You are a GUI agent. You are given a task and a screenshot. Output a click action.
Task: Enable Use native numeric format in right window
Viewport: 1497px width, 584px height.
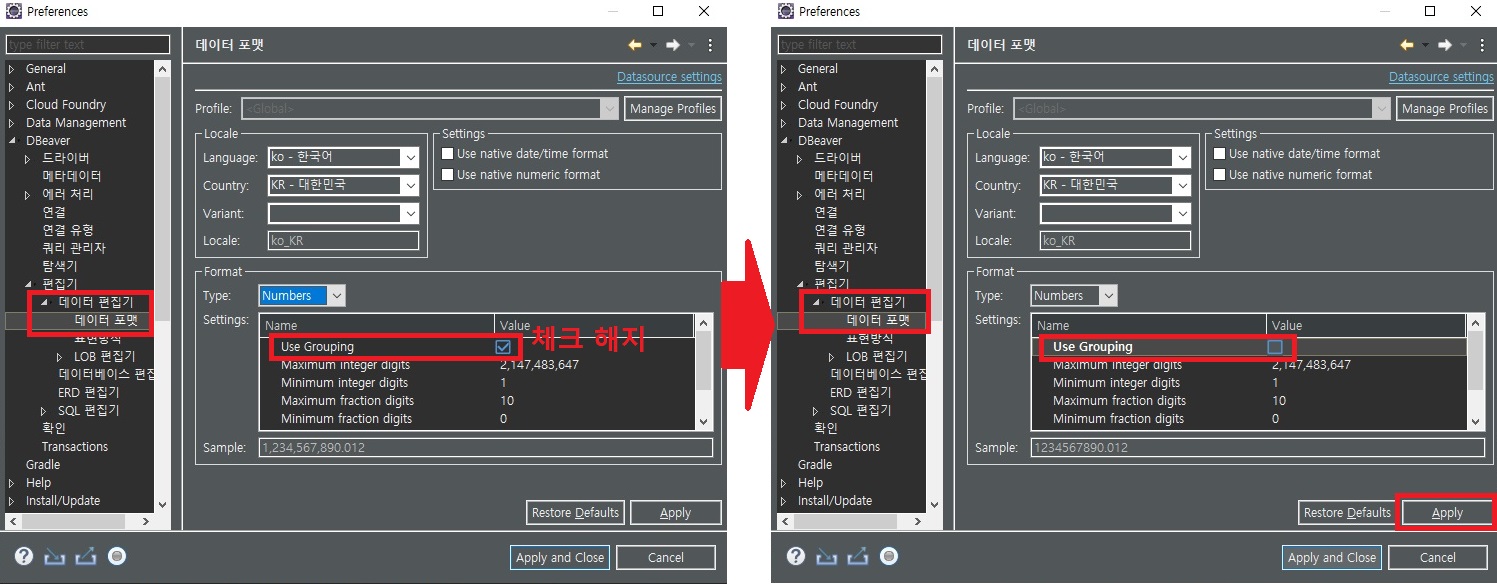[x=1219, y=175]
